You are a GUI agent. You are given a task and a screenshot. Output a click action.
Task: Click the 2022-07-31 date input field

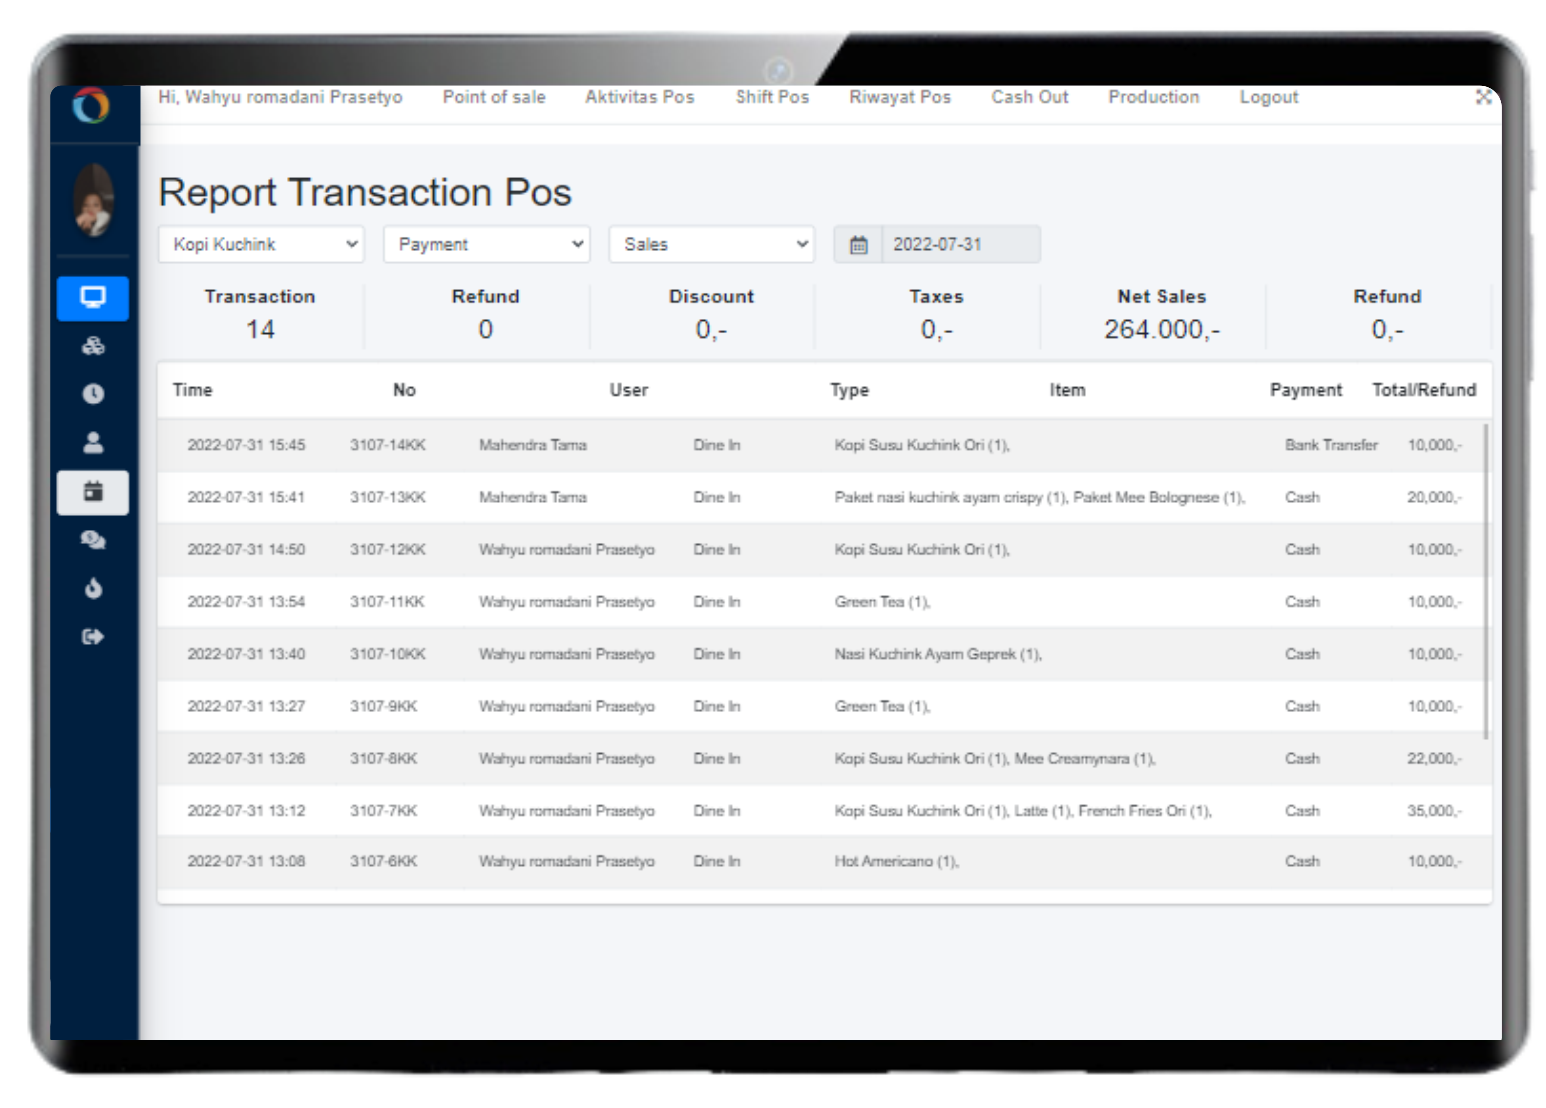960,245
